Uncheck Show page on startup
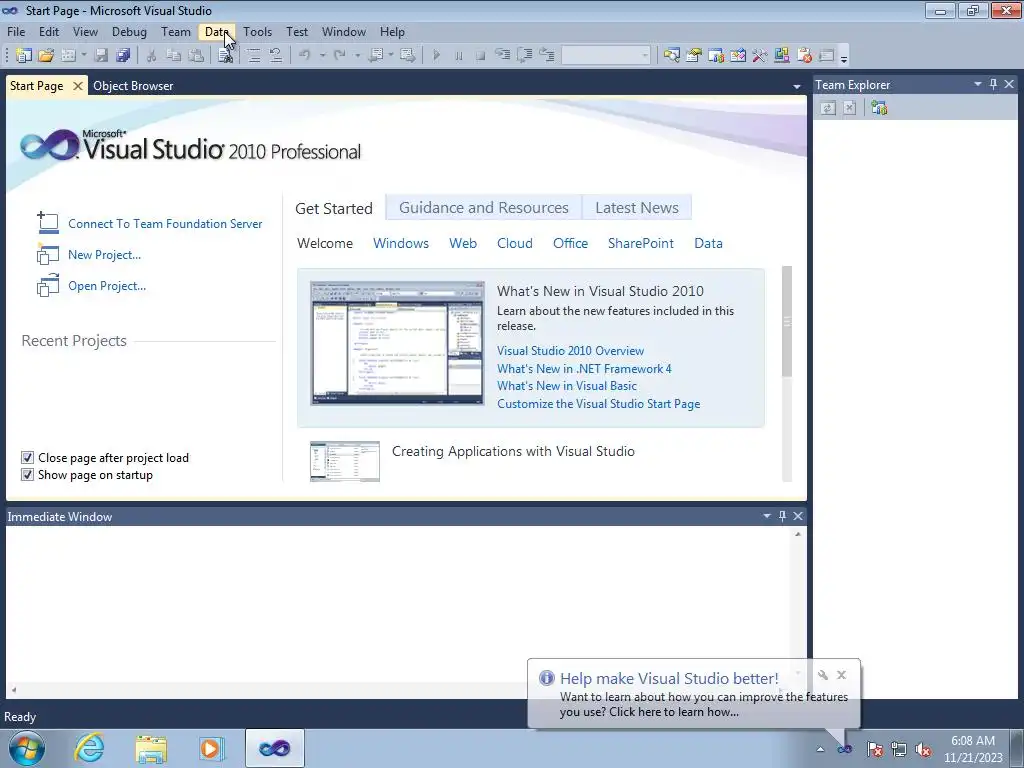Image resolution: width=1024 pixels, height=768 pixels. tap(27, 474)
